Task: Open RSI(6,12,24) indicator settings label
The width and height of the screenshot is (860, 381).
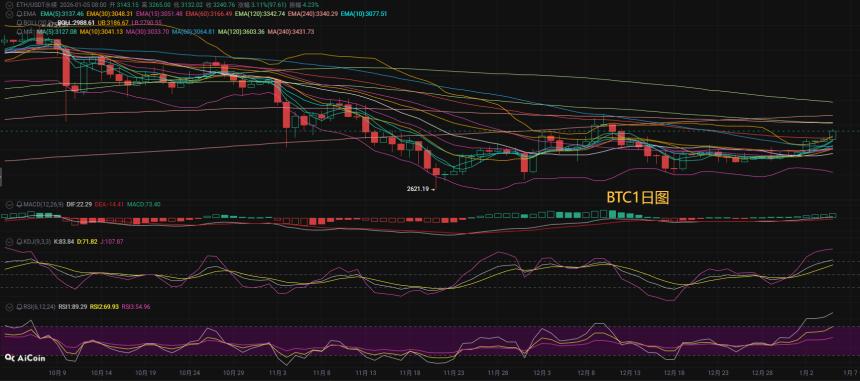Action: point(40,308)
